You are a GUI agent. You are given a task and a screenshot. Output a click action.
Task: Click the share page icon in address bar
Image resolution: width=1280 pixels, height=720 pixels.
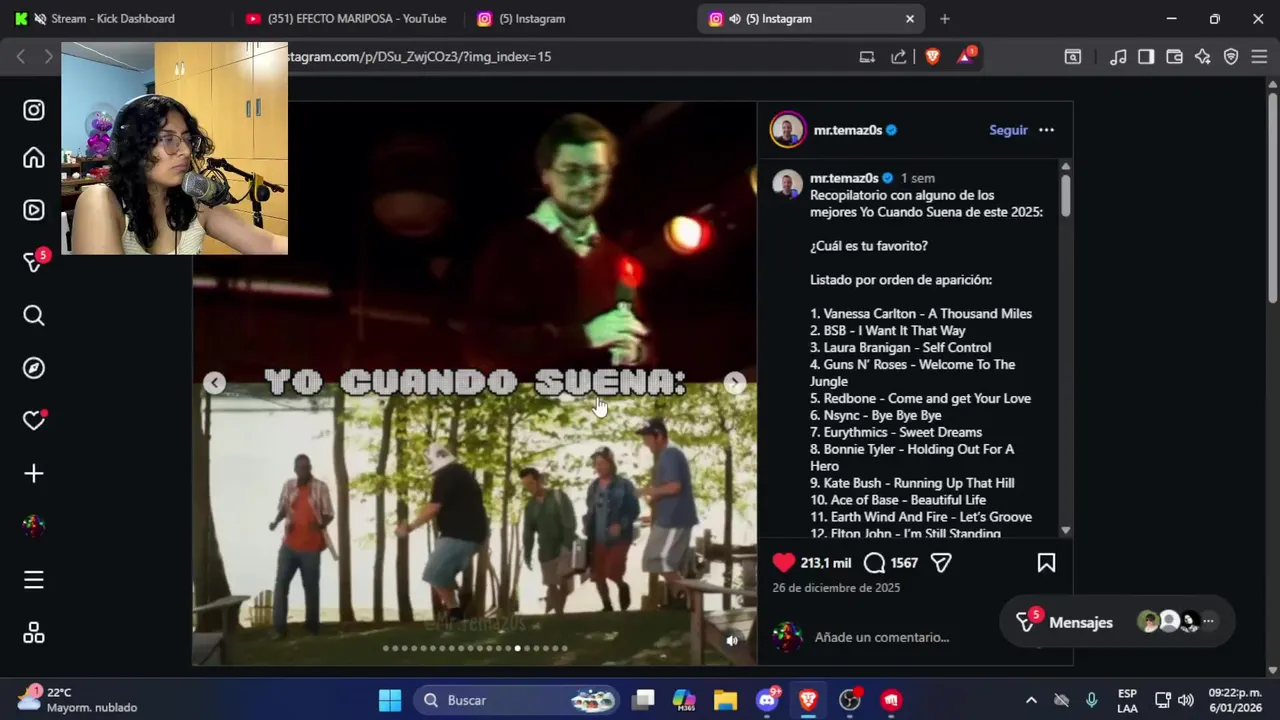899,57
